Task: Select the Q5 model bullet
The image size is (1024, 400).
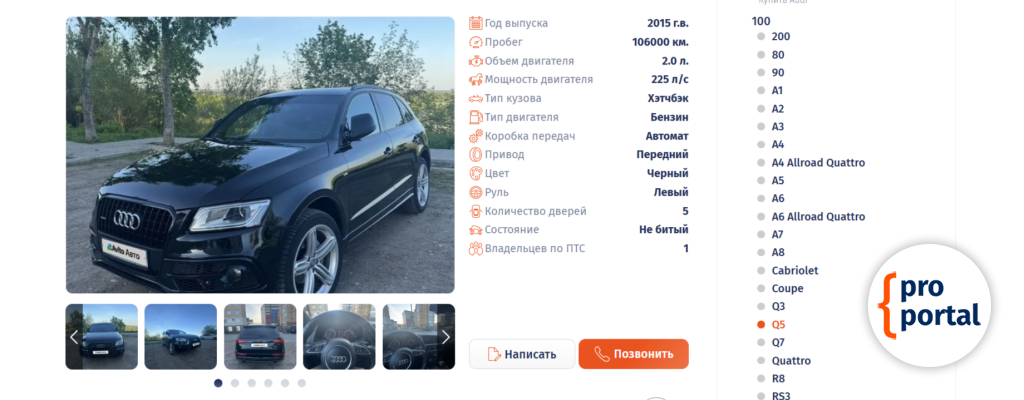Action: point(761,324)
